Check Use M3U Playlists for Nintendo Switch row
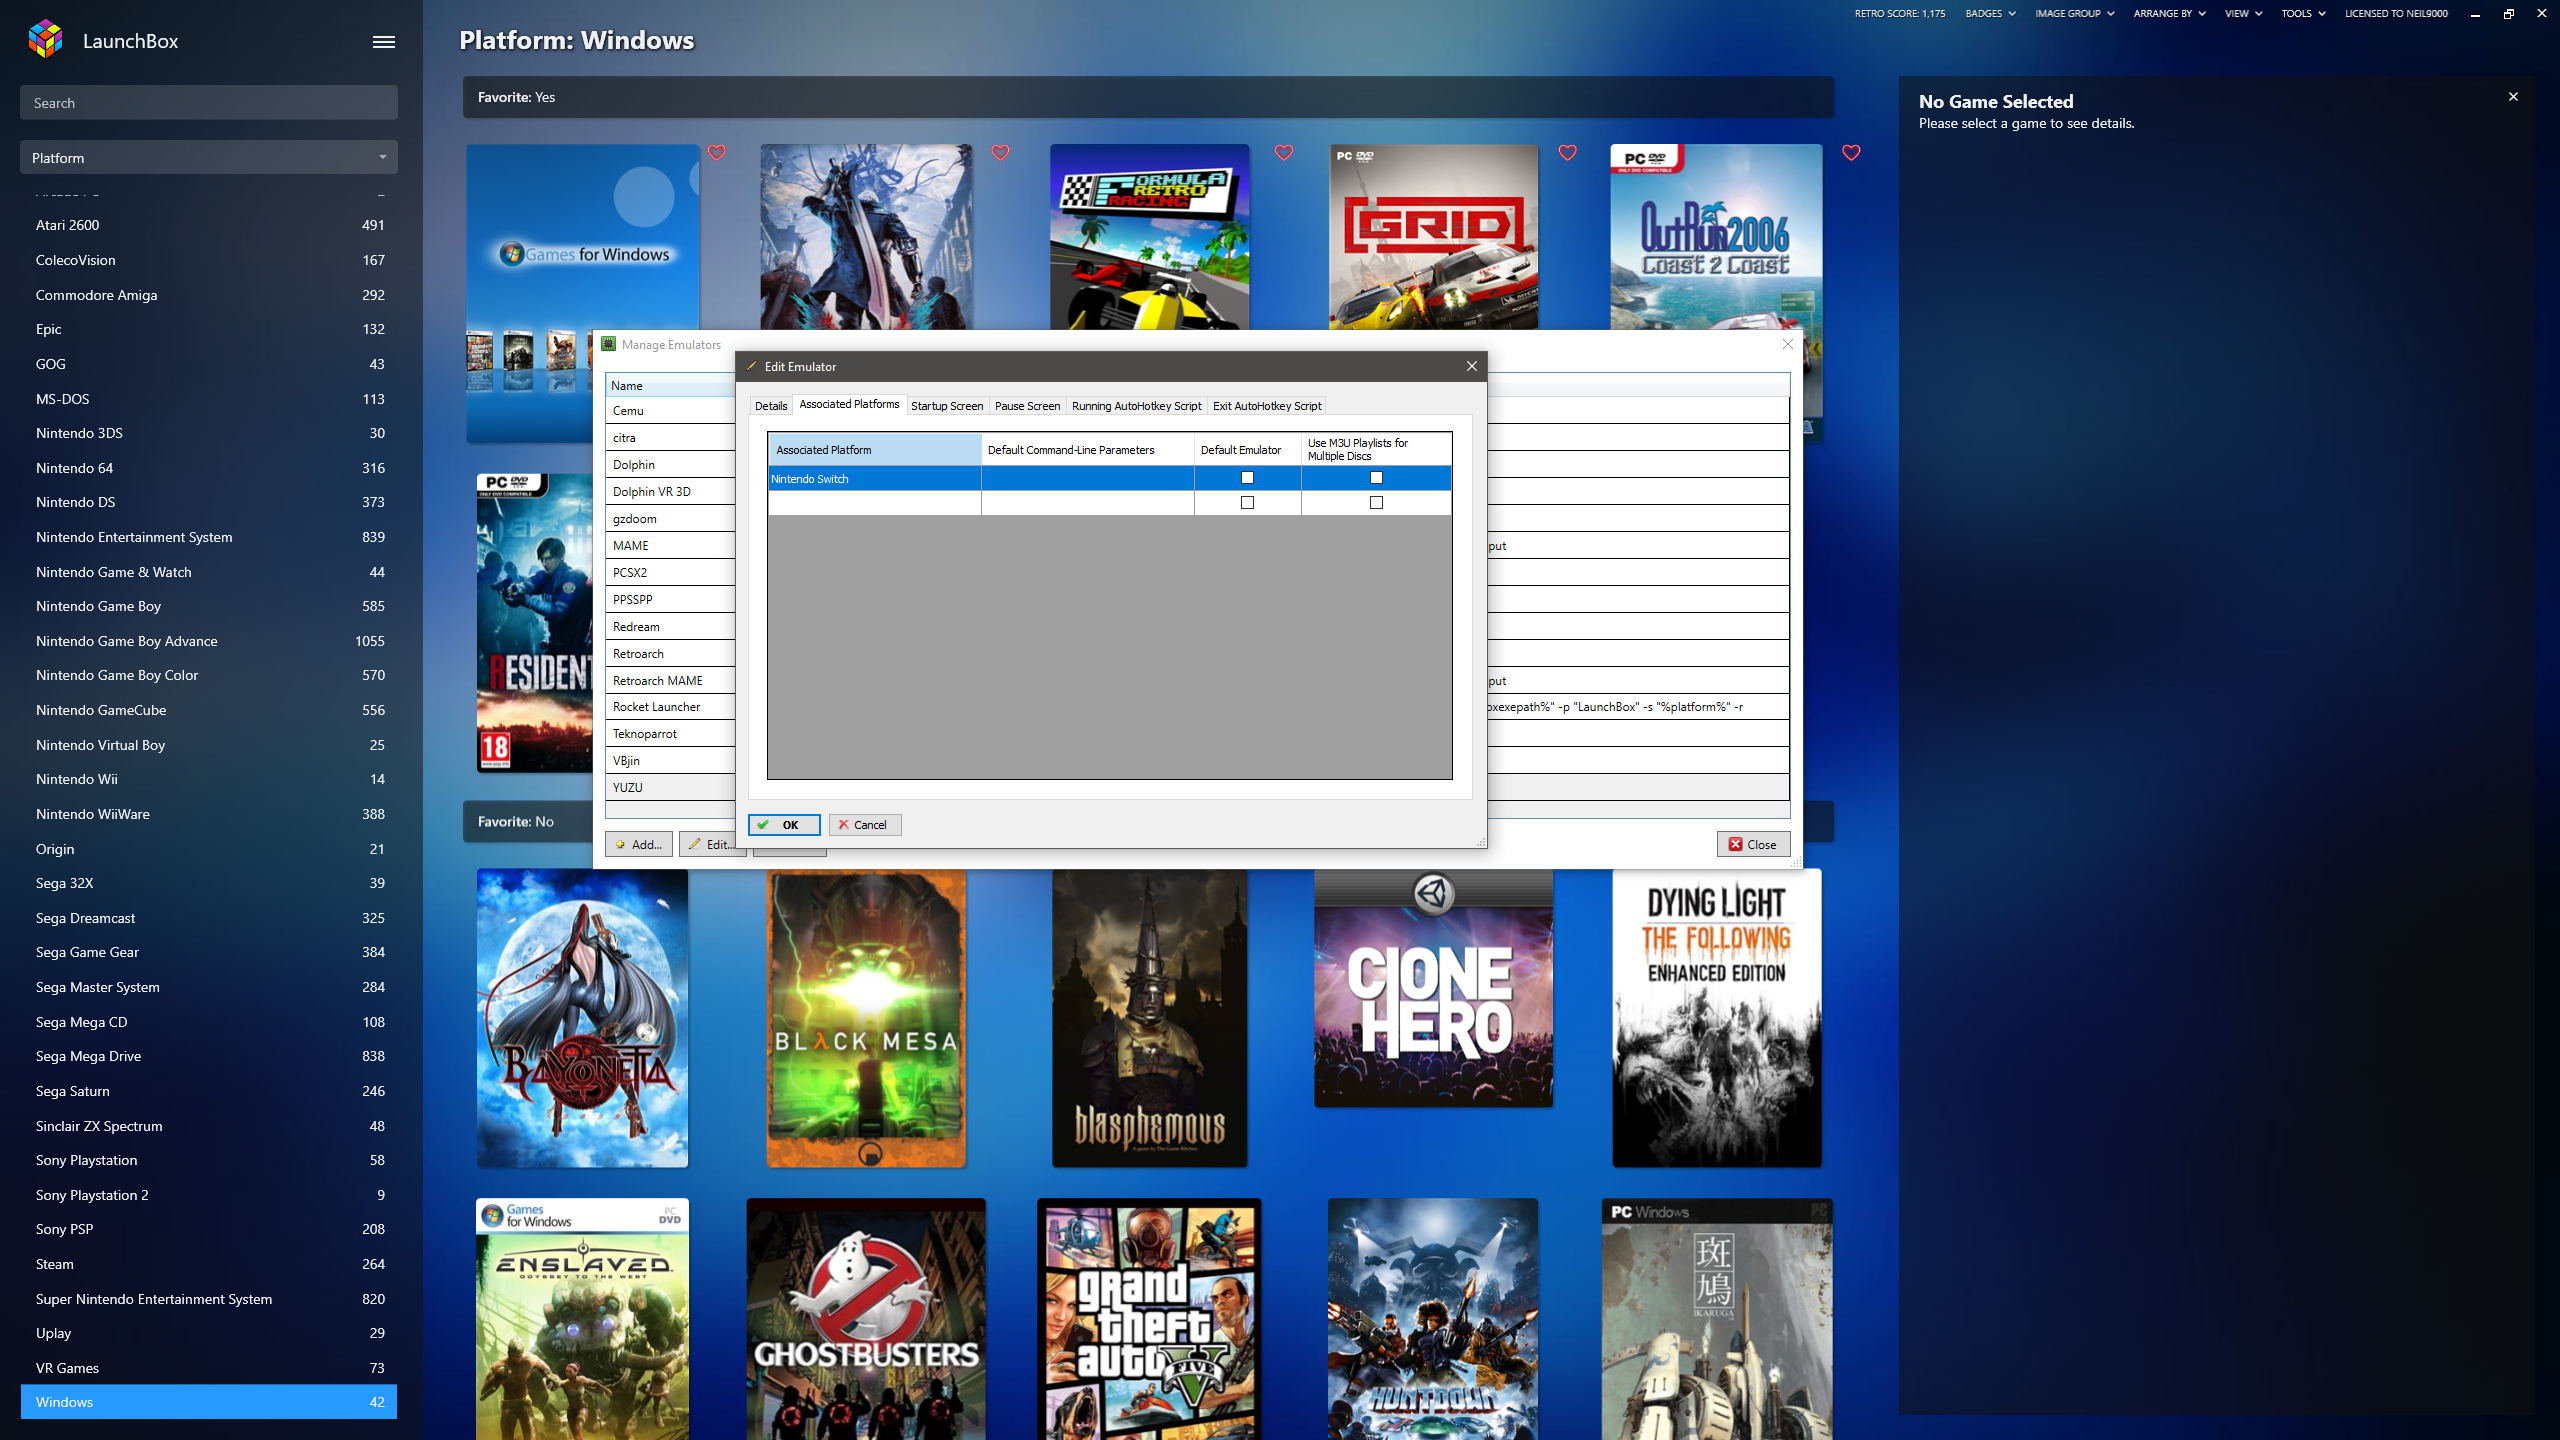Viewport: 2560px width, 1440px height. click(x=1376, y=478)
